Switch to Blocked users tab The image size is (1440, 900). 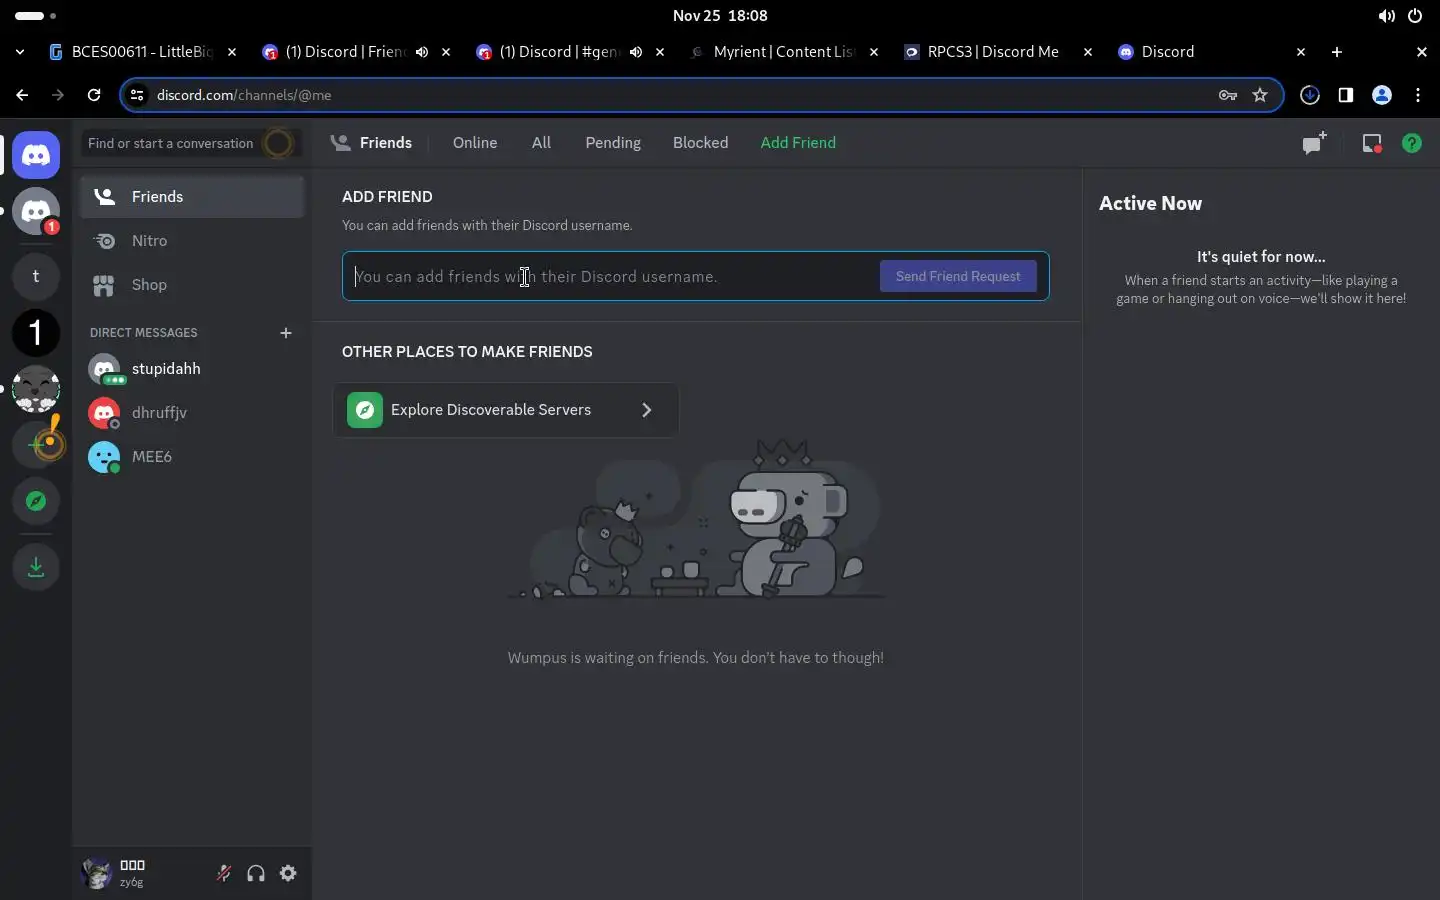[x=700, y=143]
